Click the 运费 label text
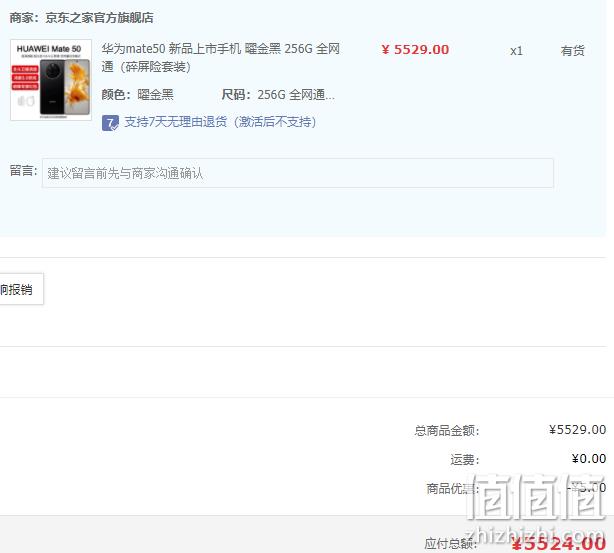Screen dimensions: 614x553 pyautogui.click(x=465, y=459)
